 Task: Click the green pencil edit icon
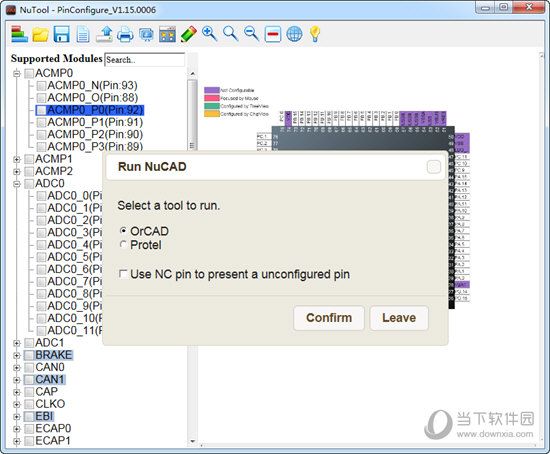(x=189, y=34)
